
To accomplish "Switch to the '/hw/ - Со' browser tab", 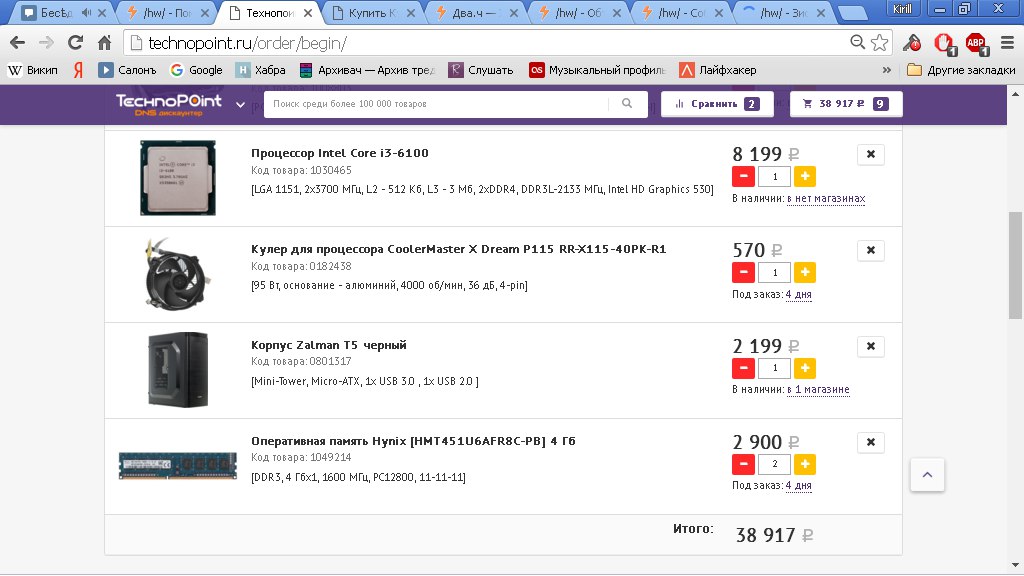I will click(x=682, y=12).
